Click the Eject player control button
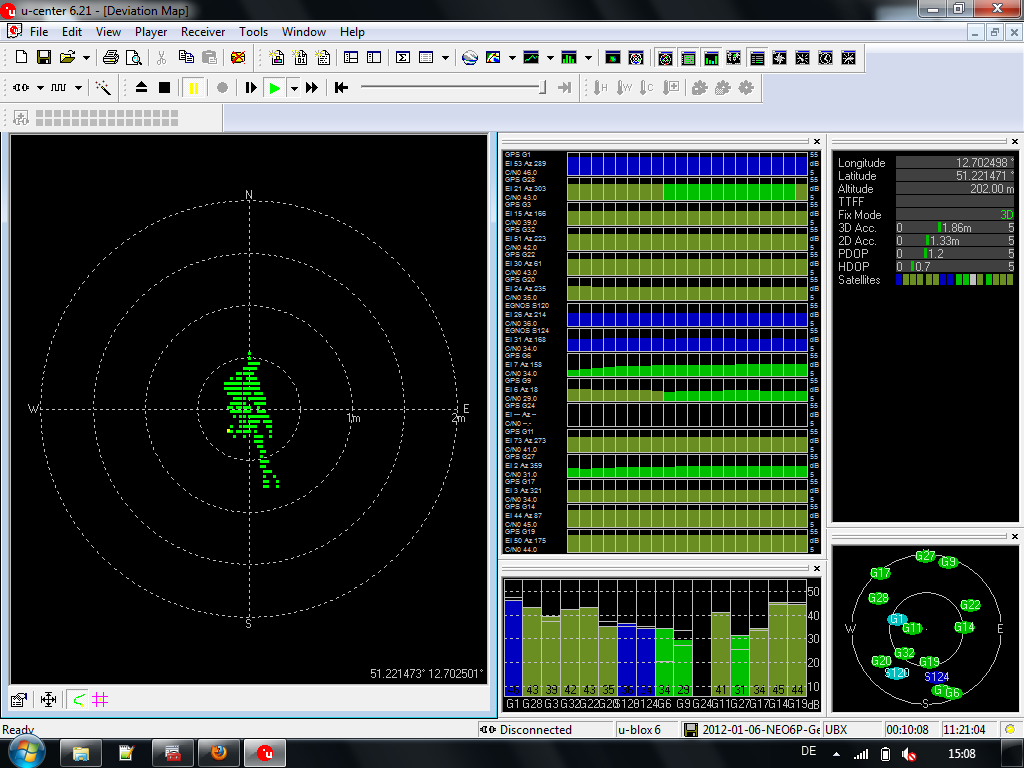 click(x=141, y=88)
